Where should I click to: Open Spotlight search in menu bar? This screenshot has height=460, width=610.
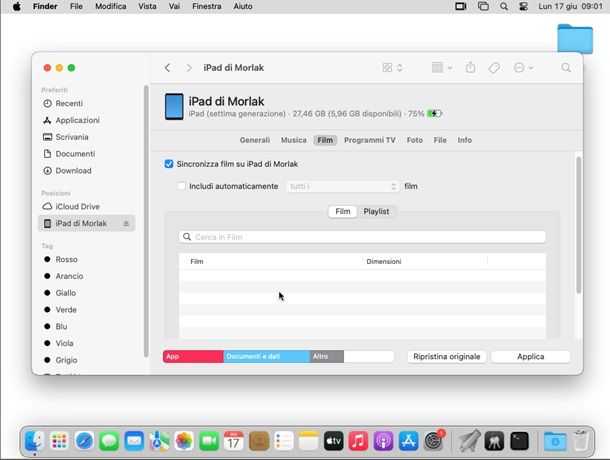coord(504,6)
